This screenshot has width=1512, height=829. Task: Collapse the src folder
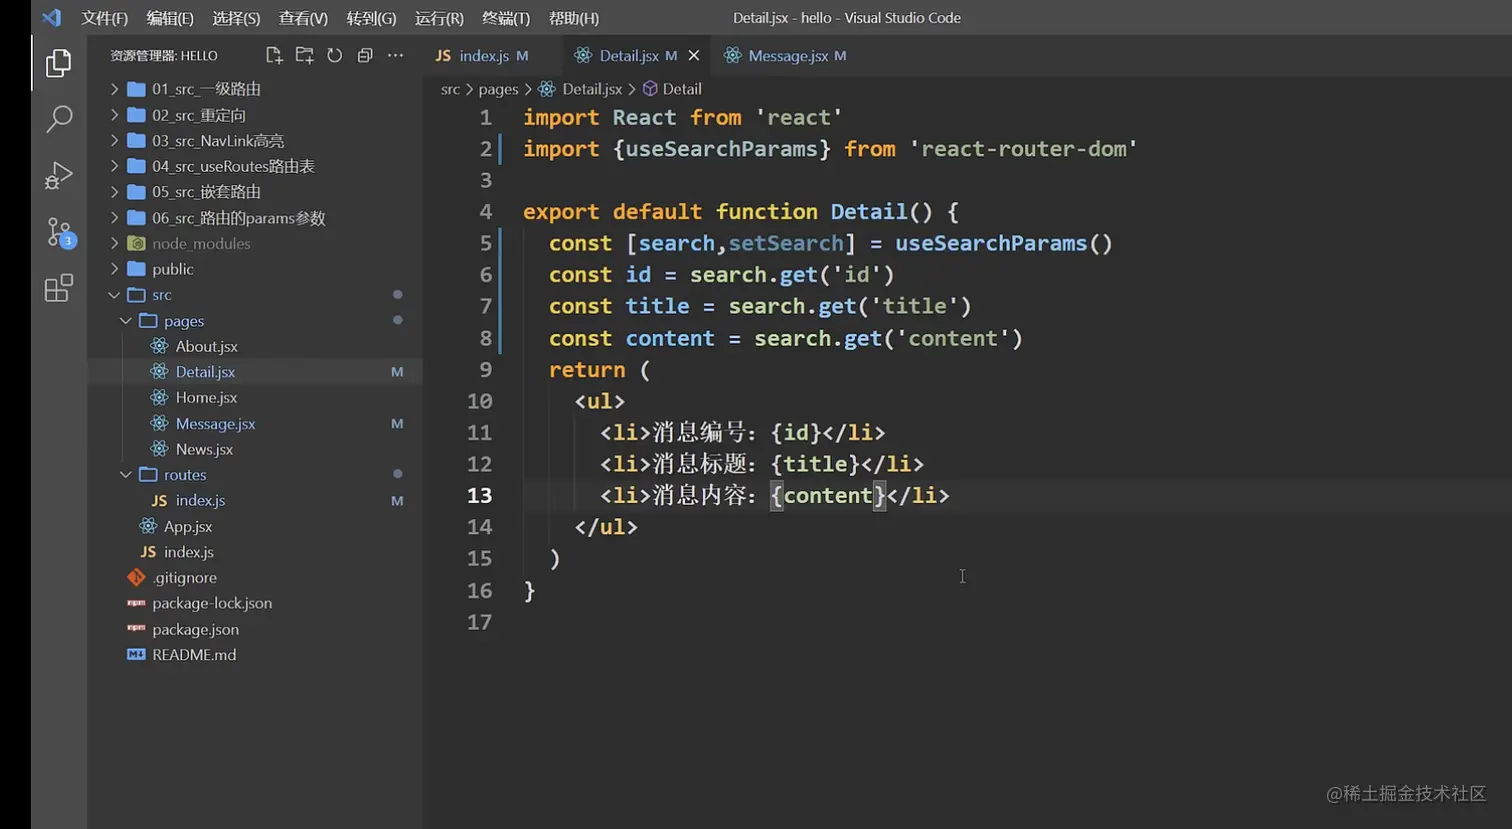255,295
